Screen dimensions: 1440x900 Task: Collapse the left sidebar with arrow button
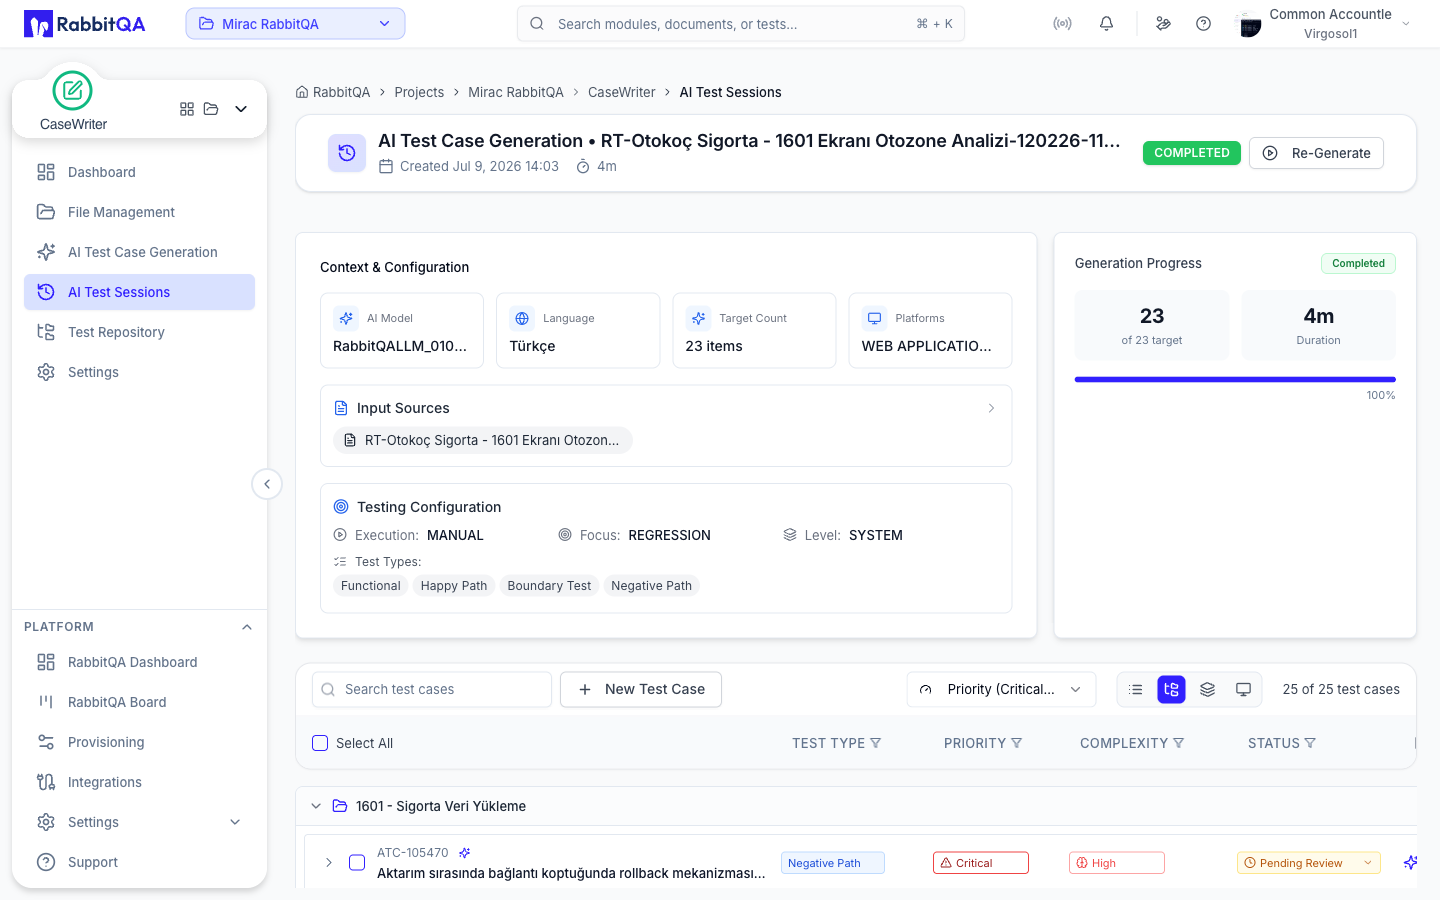(x=267, y=484)
